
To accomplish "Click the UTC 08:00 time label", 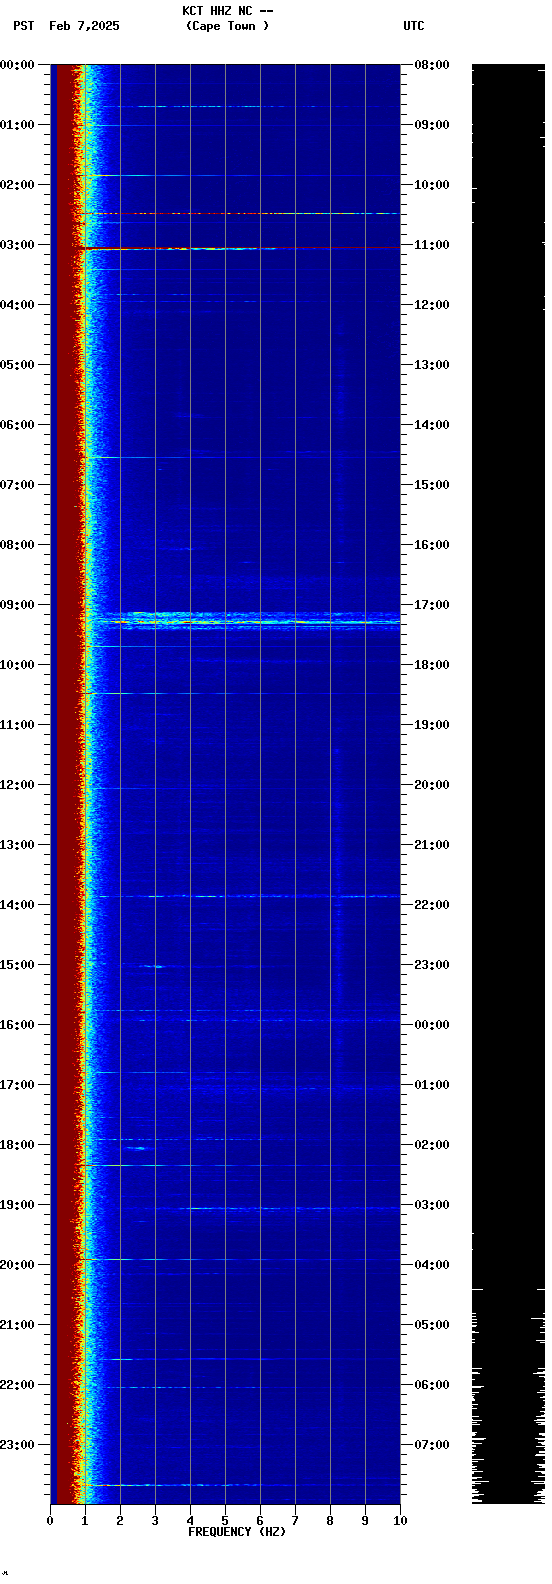I will 432,65.
